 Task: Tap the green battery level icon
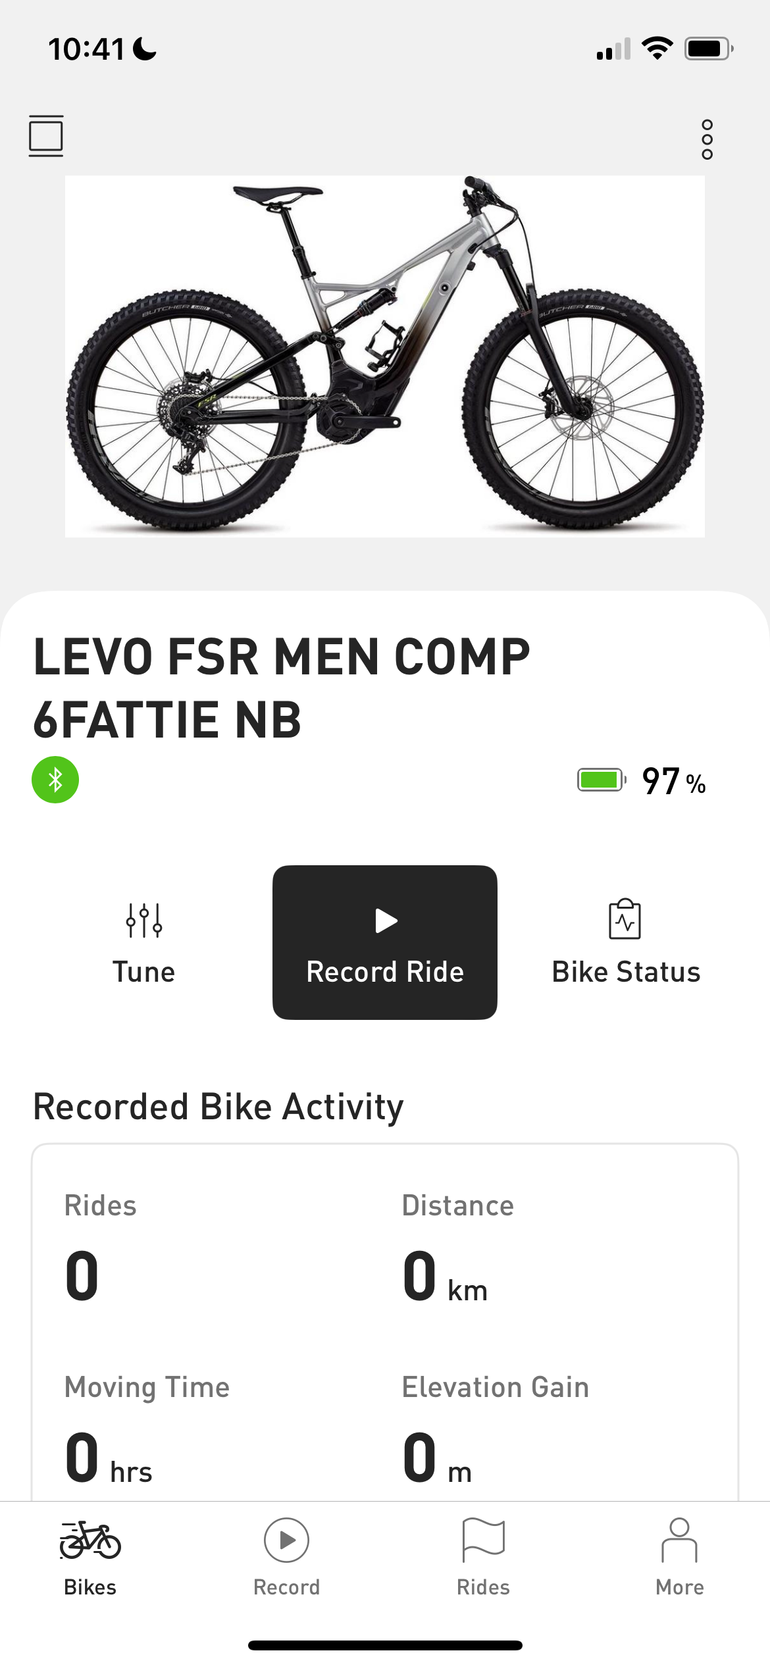(601, 780)
